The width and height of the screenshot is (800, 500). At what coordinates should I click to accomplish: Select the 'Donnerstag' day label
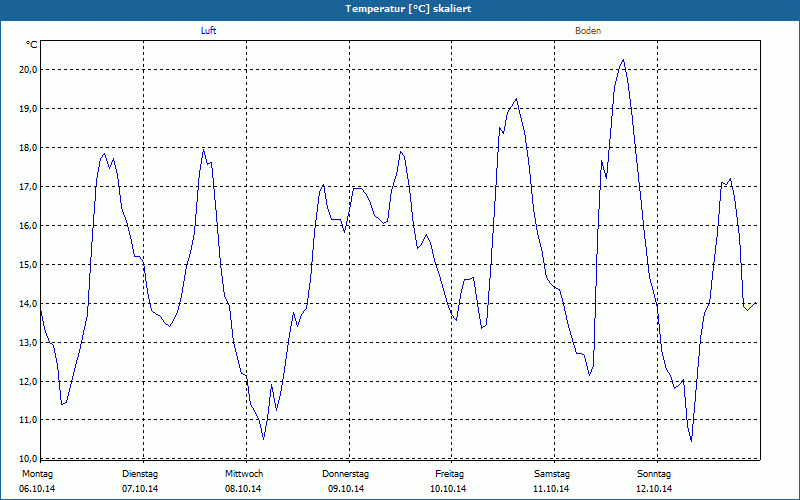pos(345,474)
